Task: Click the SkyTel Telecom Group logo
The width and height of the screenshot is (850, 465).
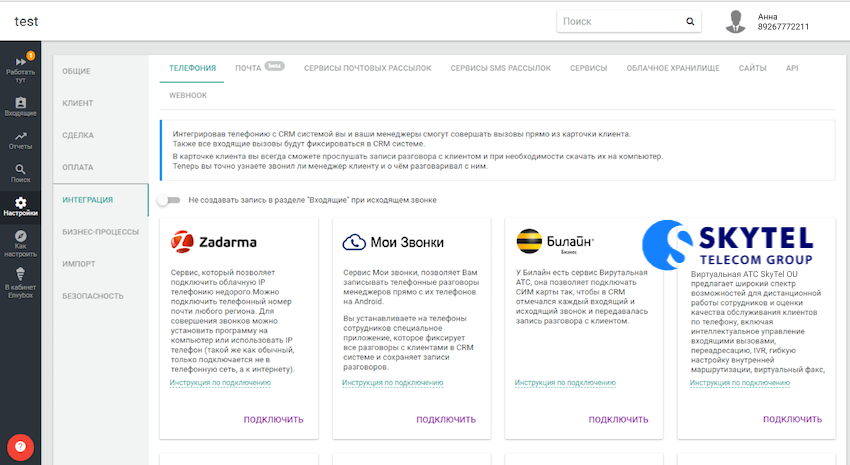Action: pyautogui.click(x=727, y=245)
